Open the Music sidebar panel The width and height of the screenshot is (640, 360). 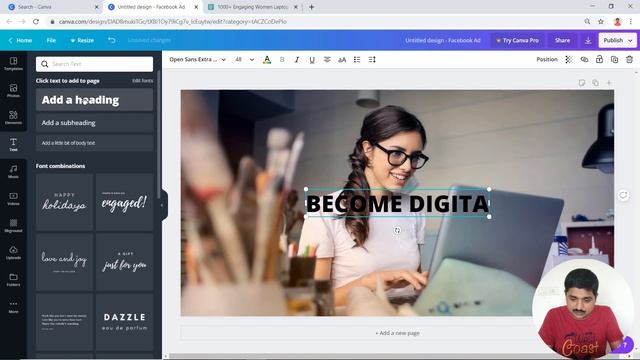13,171
